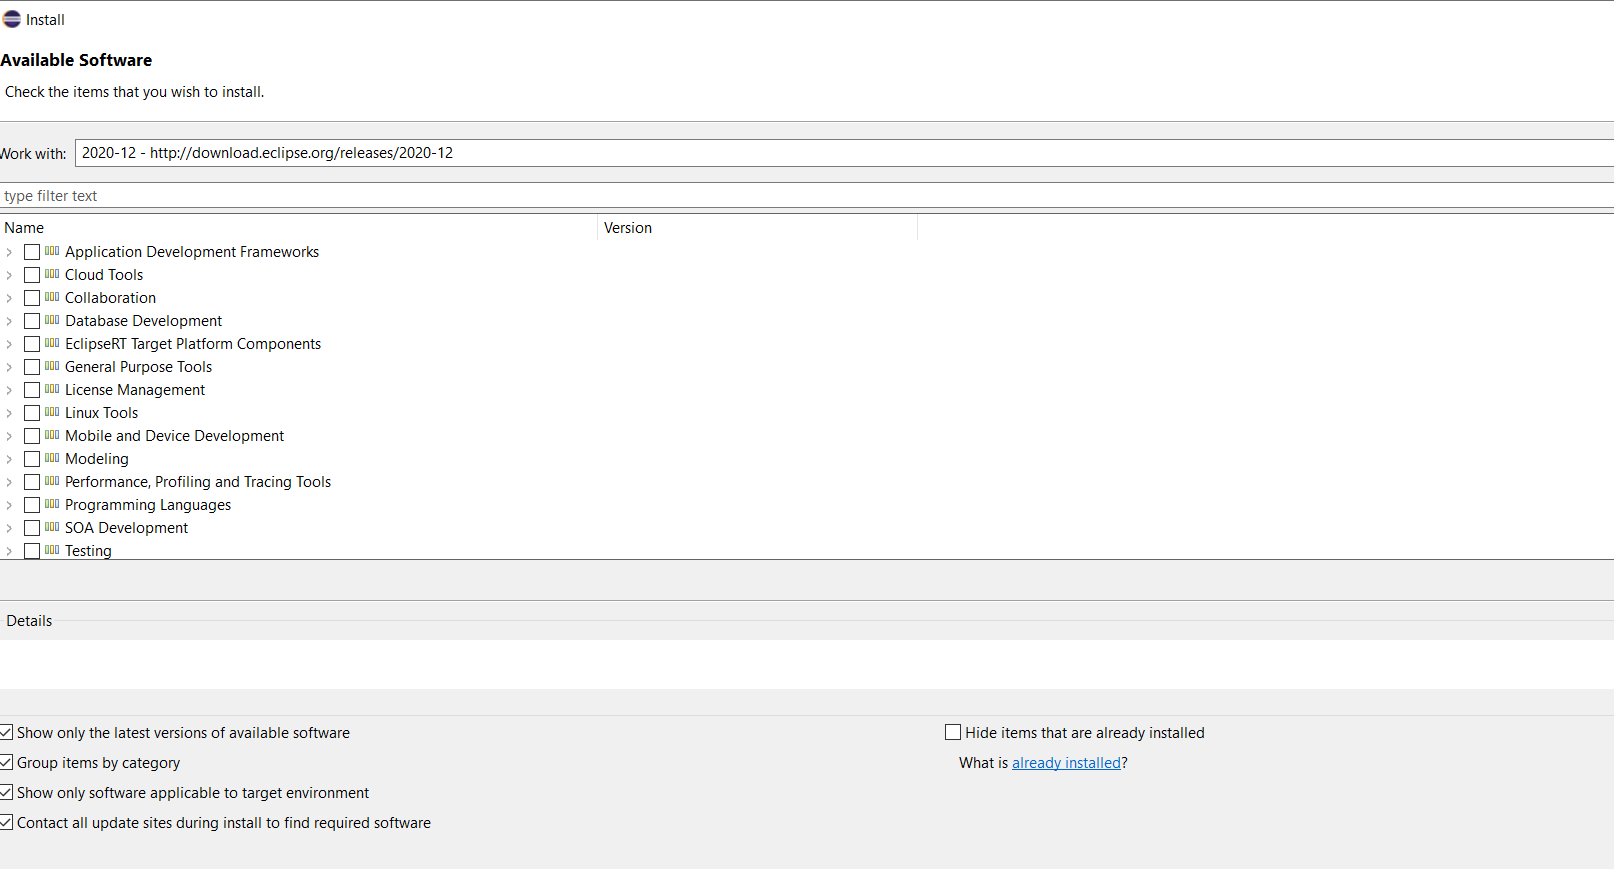Expand the Performance, Profiling and Tracing Tools category
This screenshot has height=869, width=1614.
click(9, 482)
